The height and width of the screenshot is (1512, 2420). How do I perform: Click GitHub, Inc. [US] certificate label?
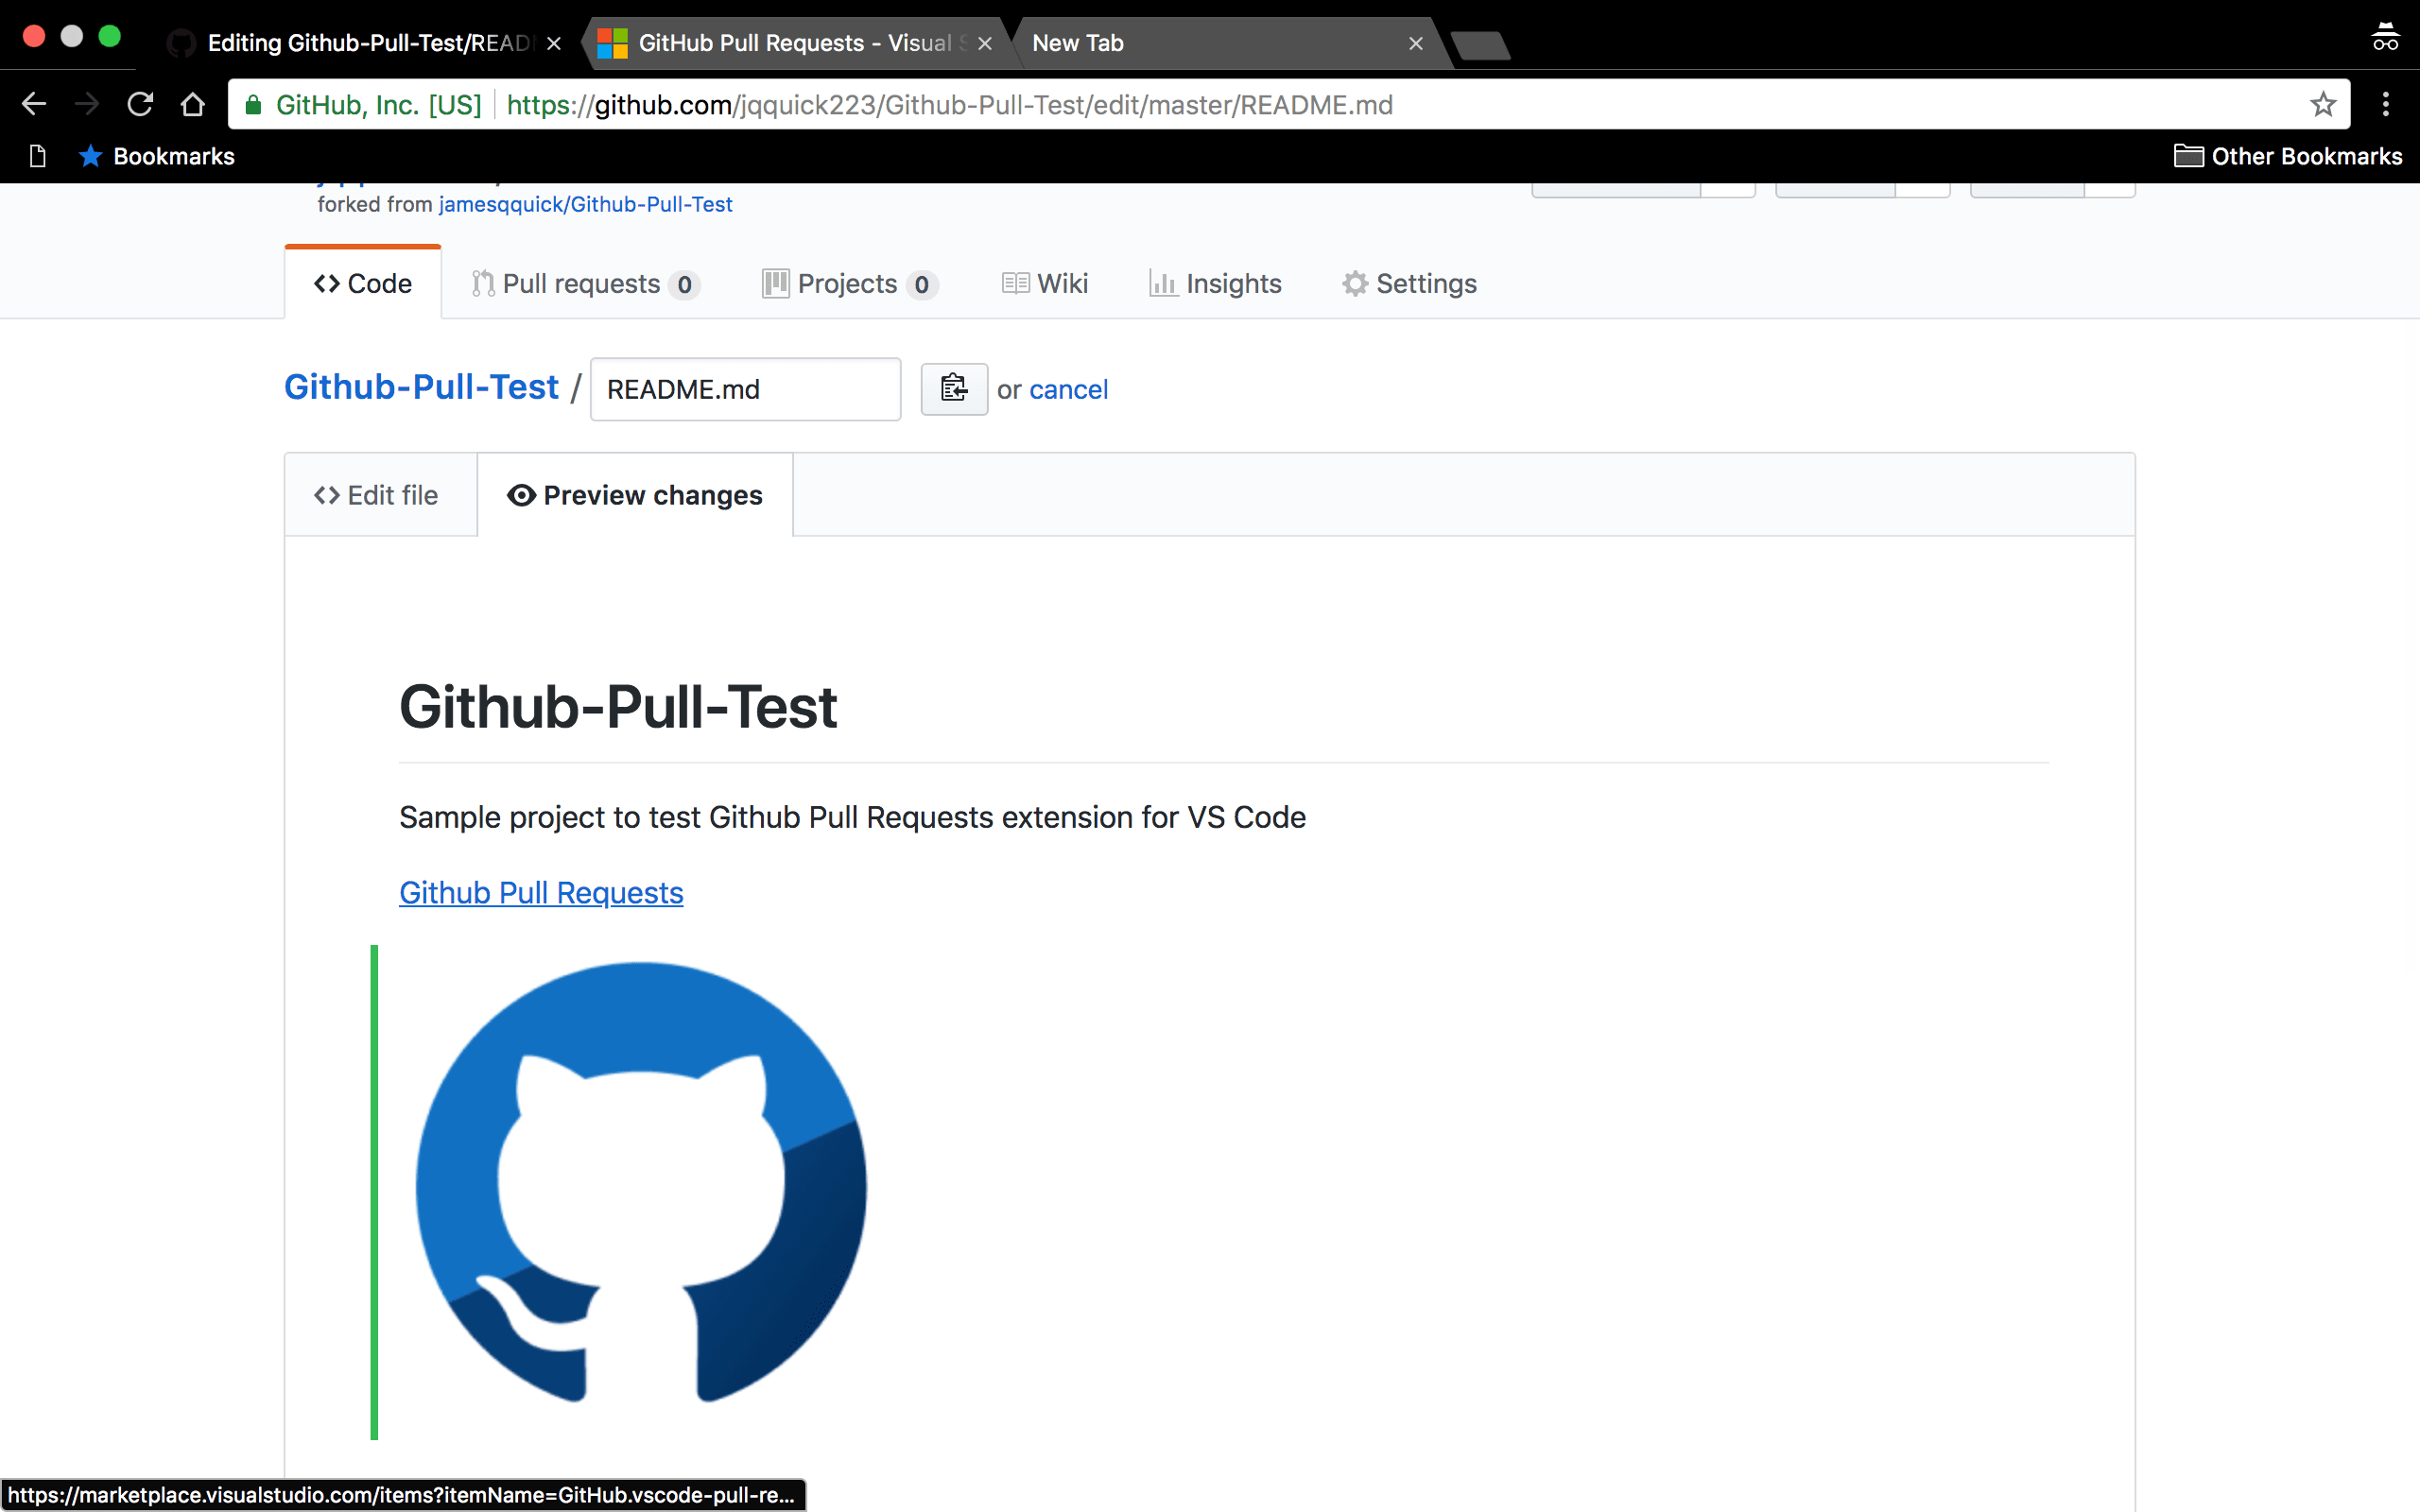(x=378, y=105)
